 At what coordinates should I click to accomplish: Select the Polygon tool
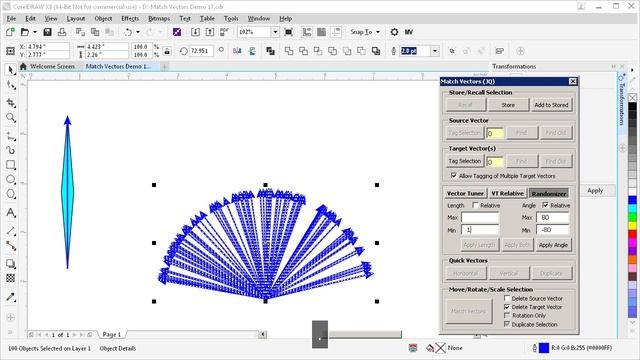11,194
